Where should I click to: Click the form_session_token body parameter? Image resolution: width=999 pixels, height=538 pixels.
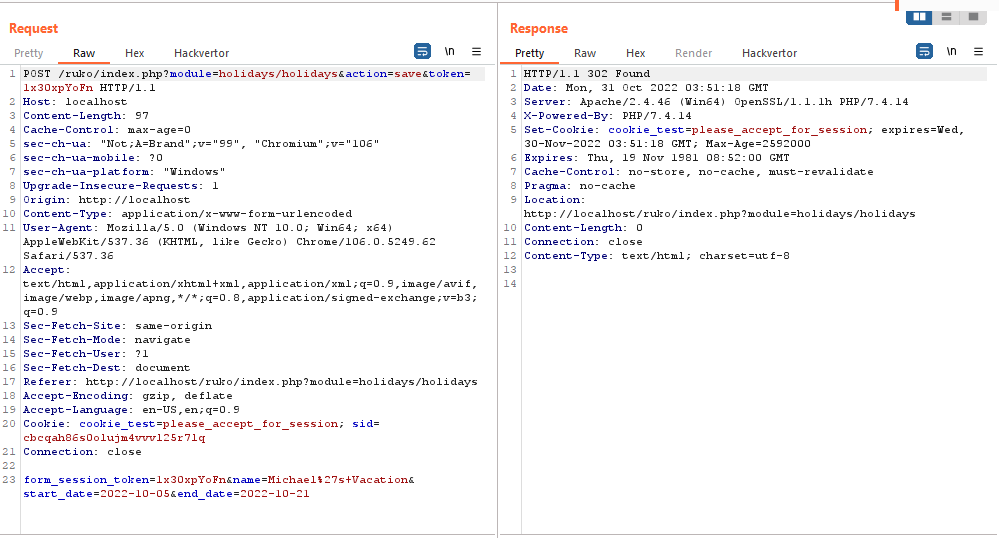point(124,480)
